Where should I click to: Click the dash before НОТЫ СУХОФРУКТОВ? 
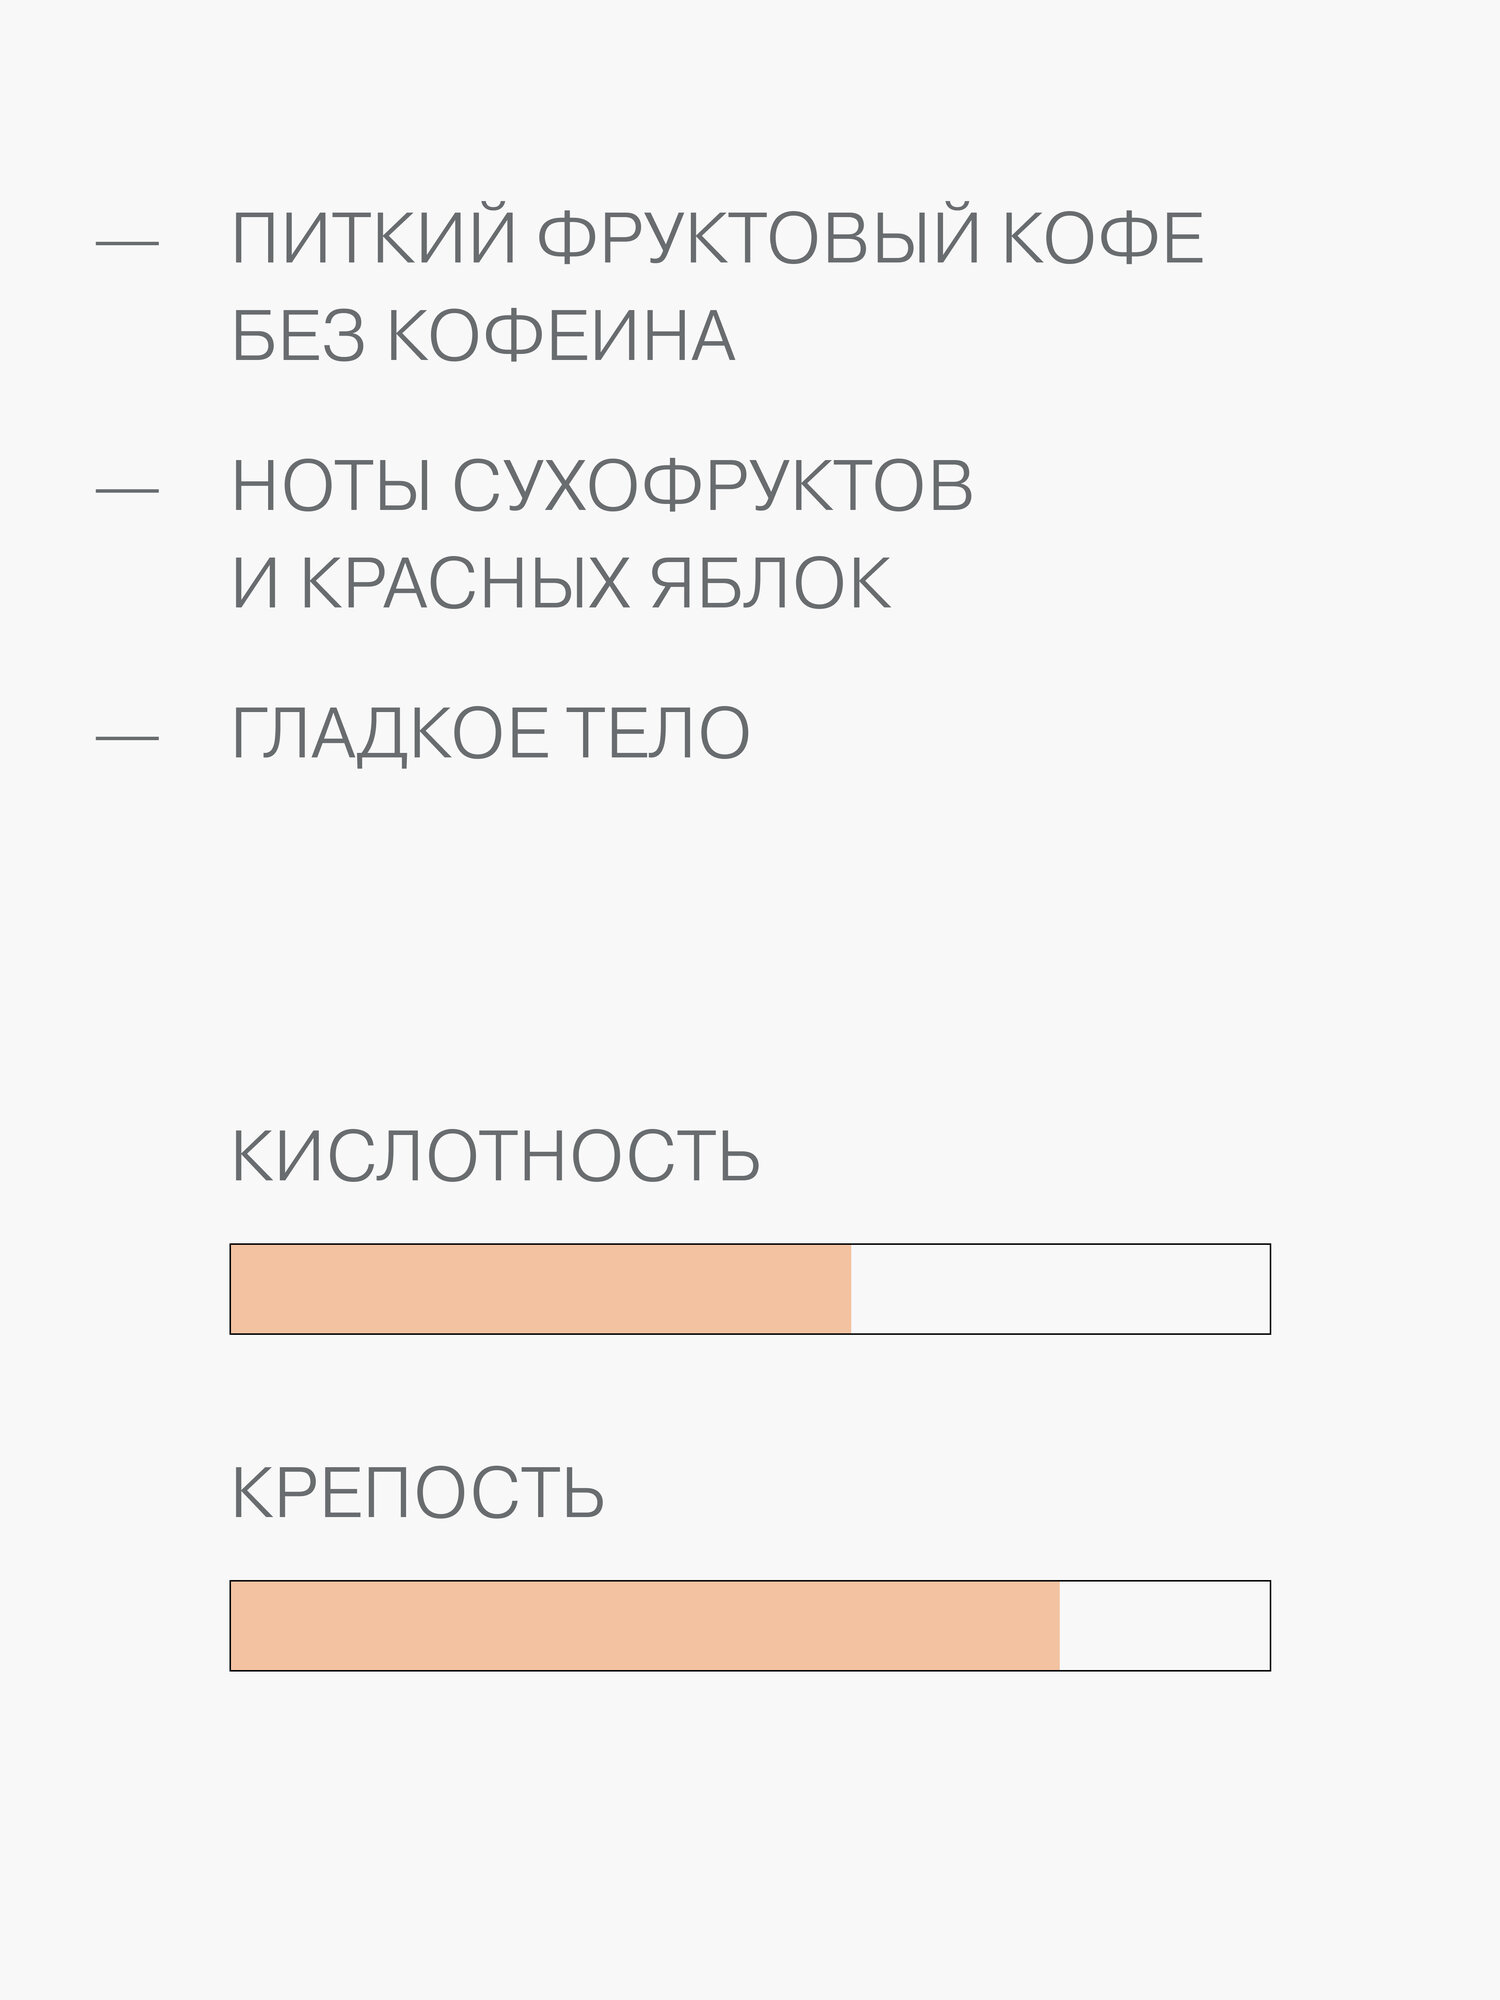[127, 490]
